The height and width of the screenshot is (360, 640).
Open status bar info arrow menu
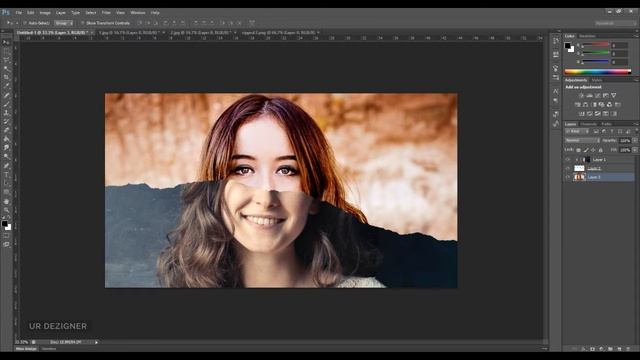[x=96, y=342]
